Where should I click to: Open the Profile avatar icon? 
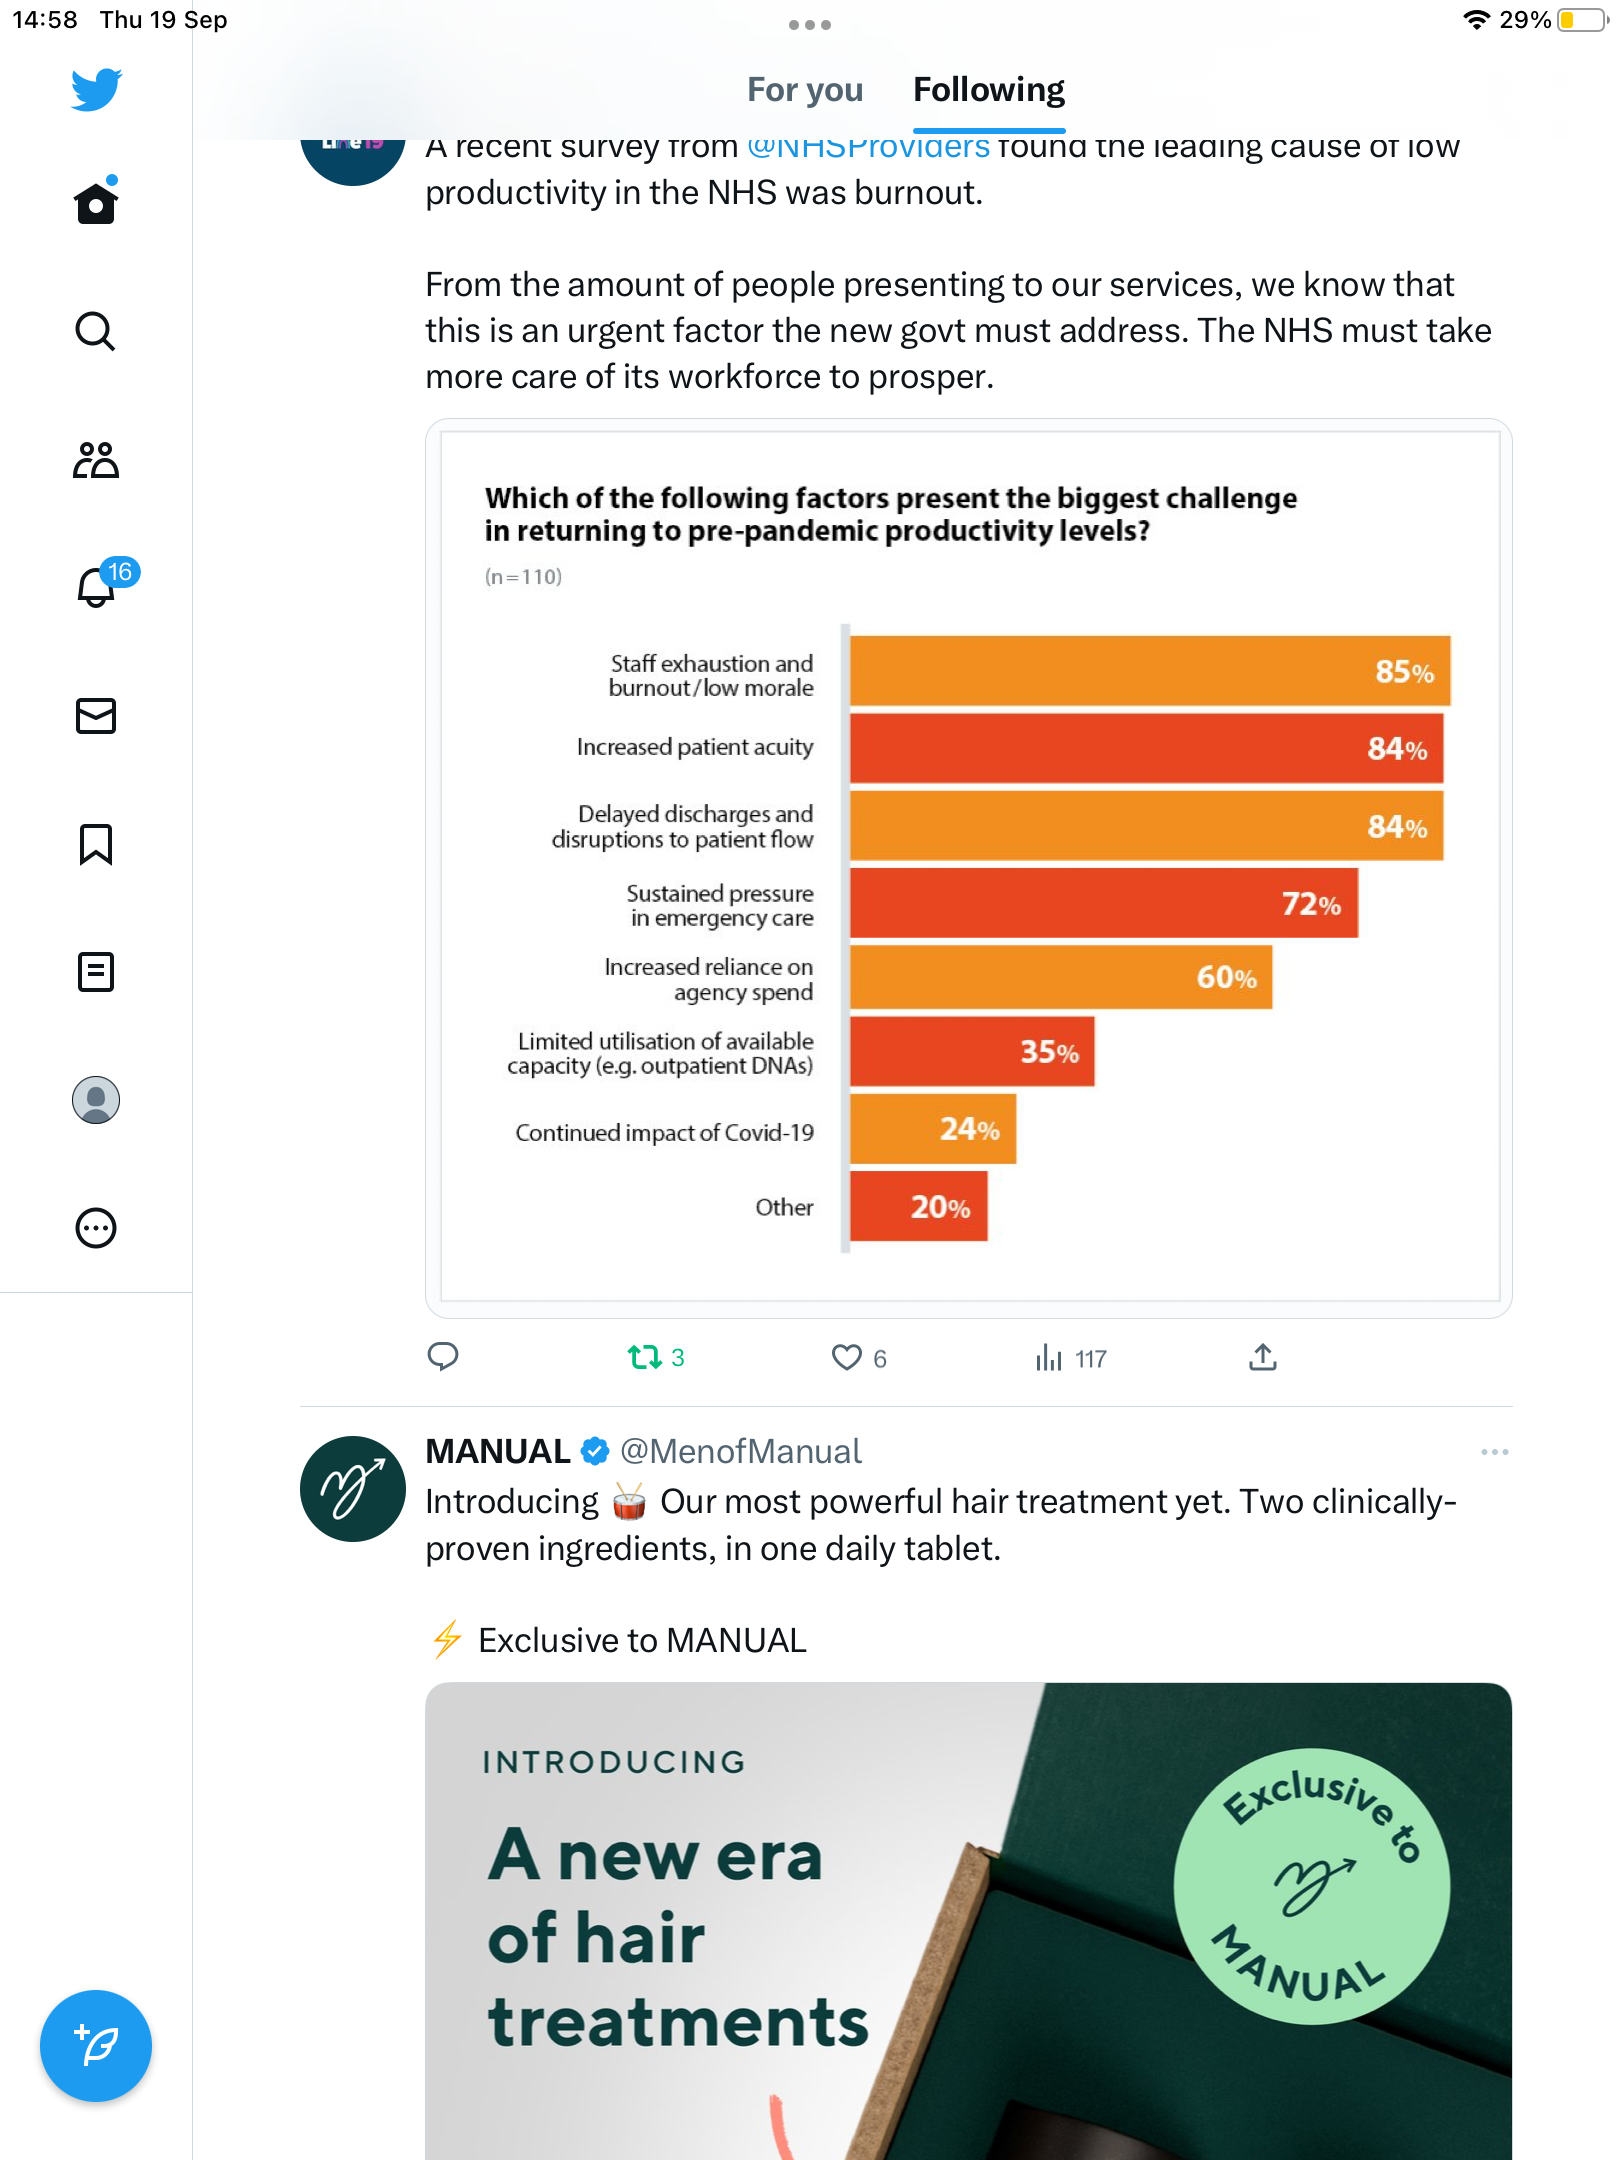[x=96, y=1100]
